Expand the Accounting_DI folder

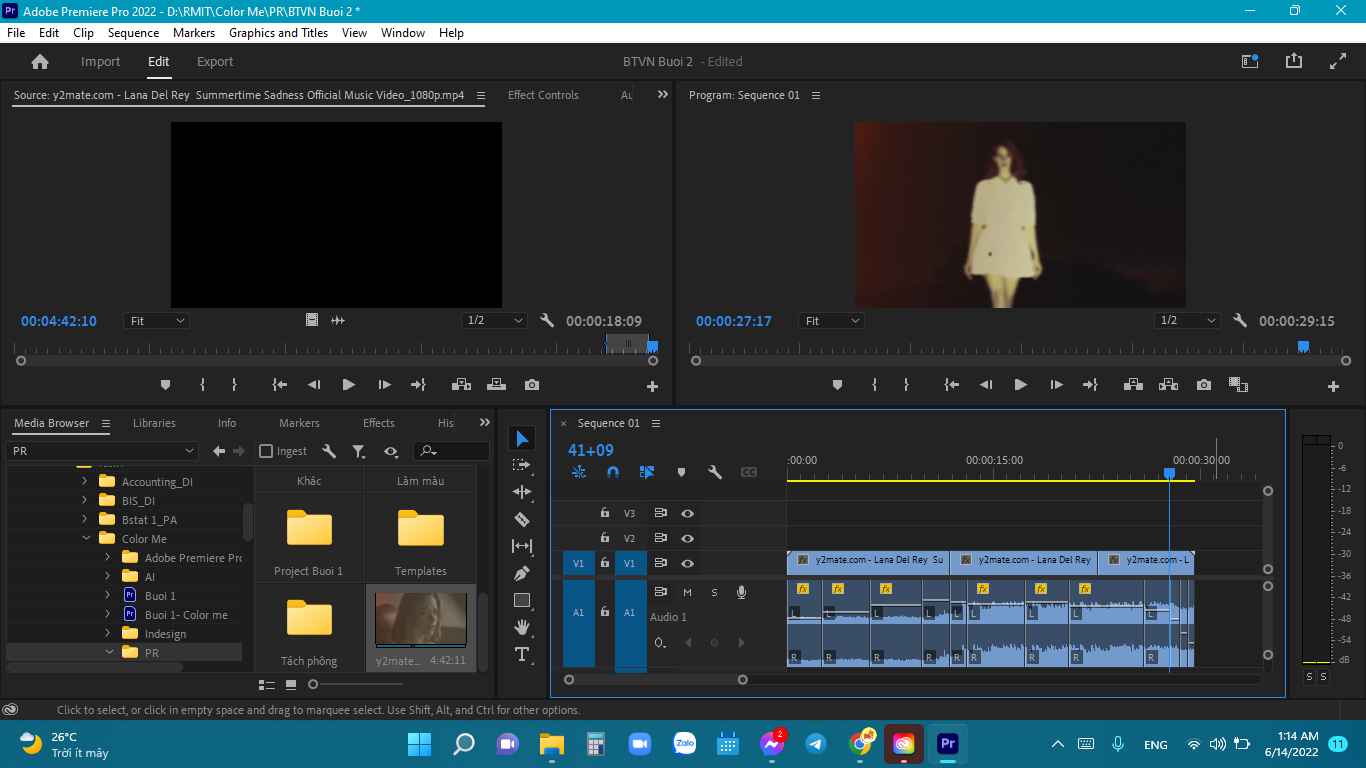coord(85,482)
